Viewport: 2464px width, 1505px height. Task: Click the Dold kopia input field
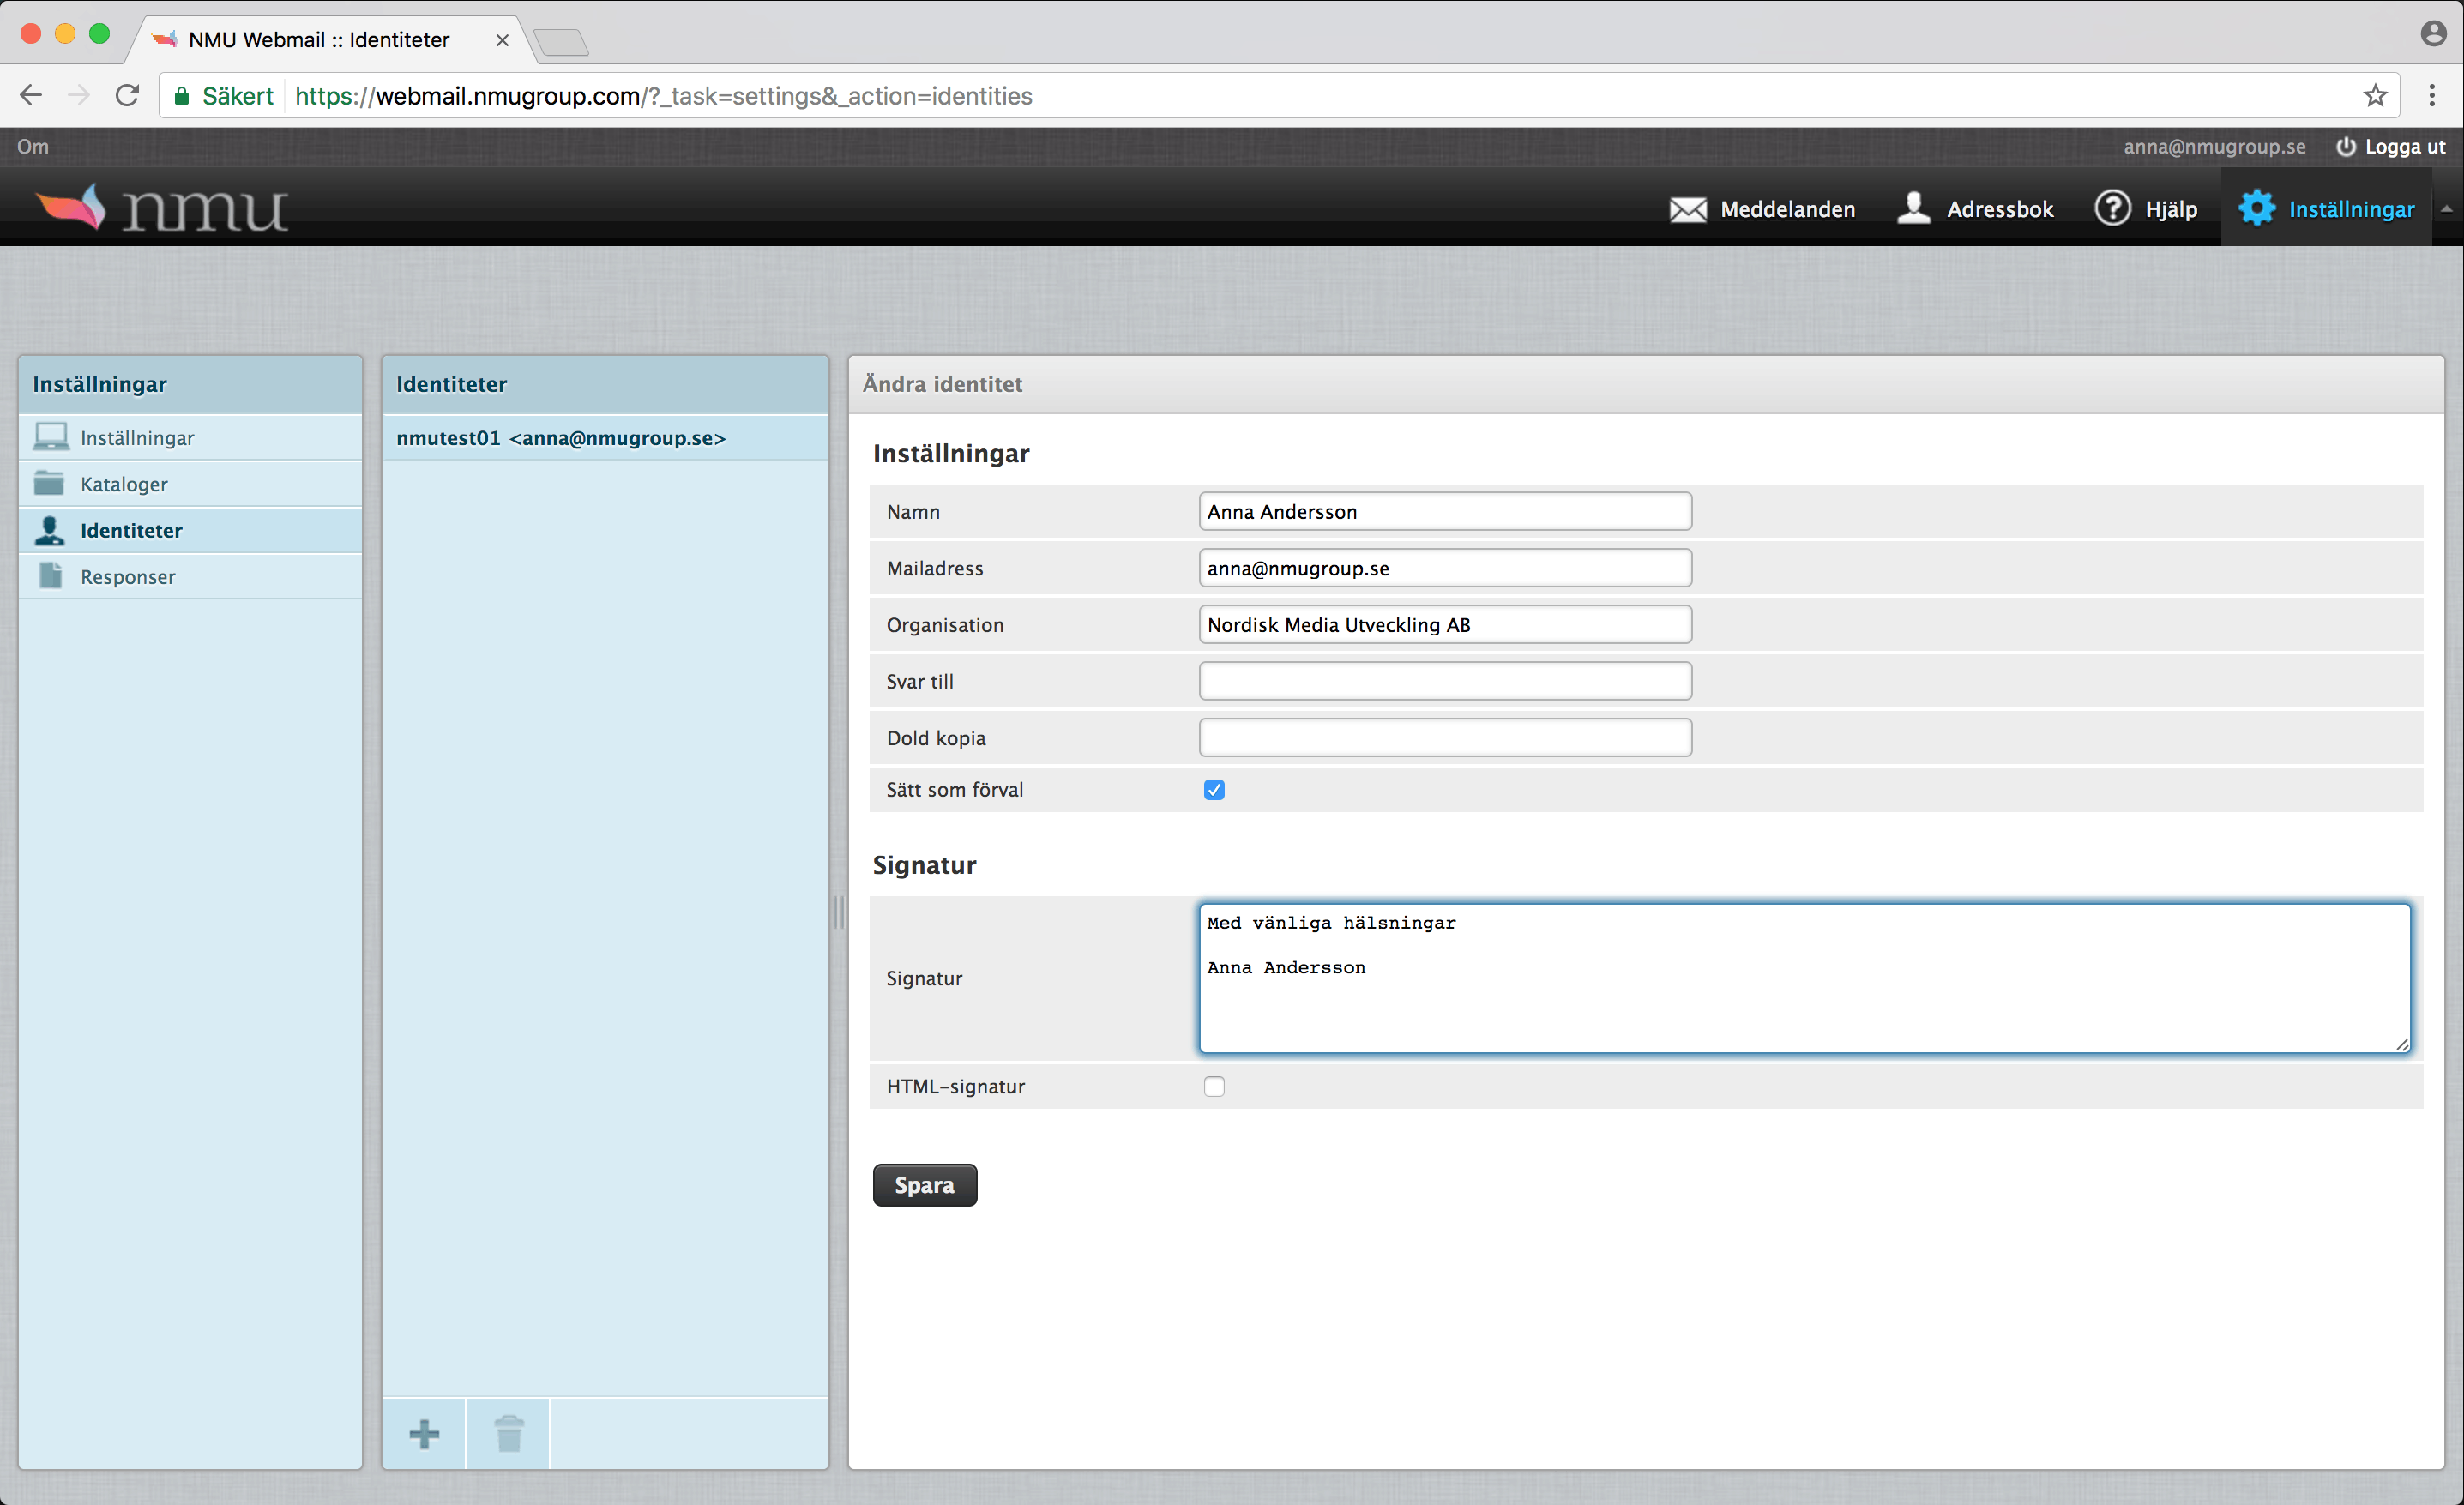pos(1443,737)
